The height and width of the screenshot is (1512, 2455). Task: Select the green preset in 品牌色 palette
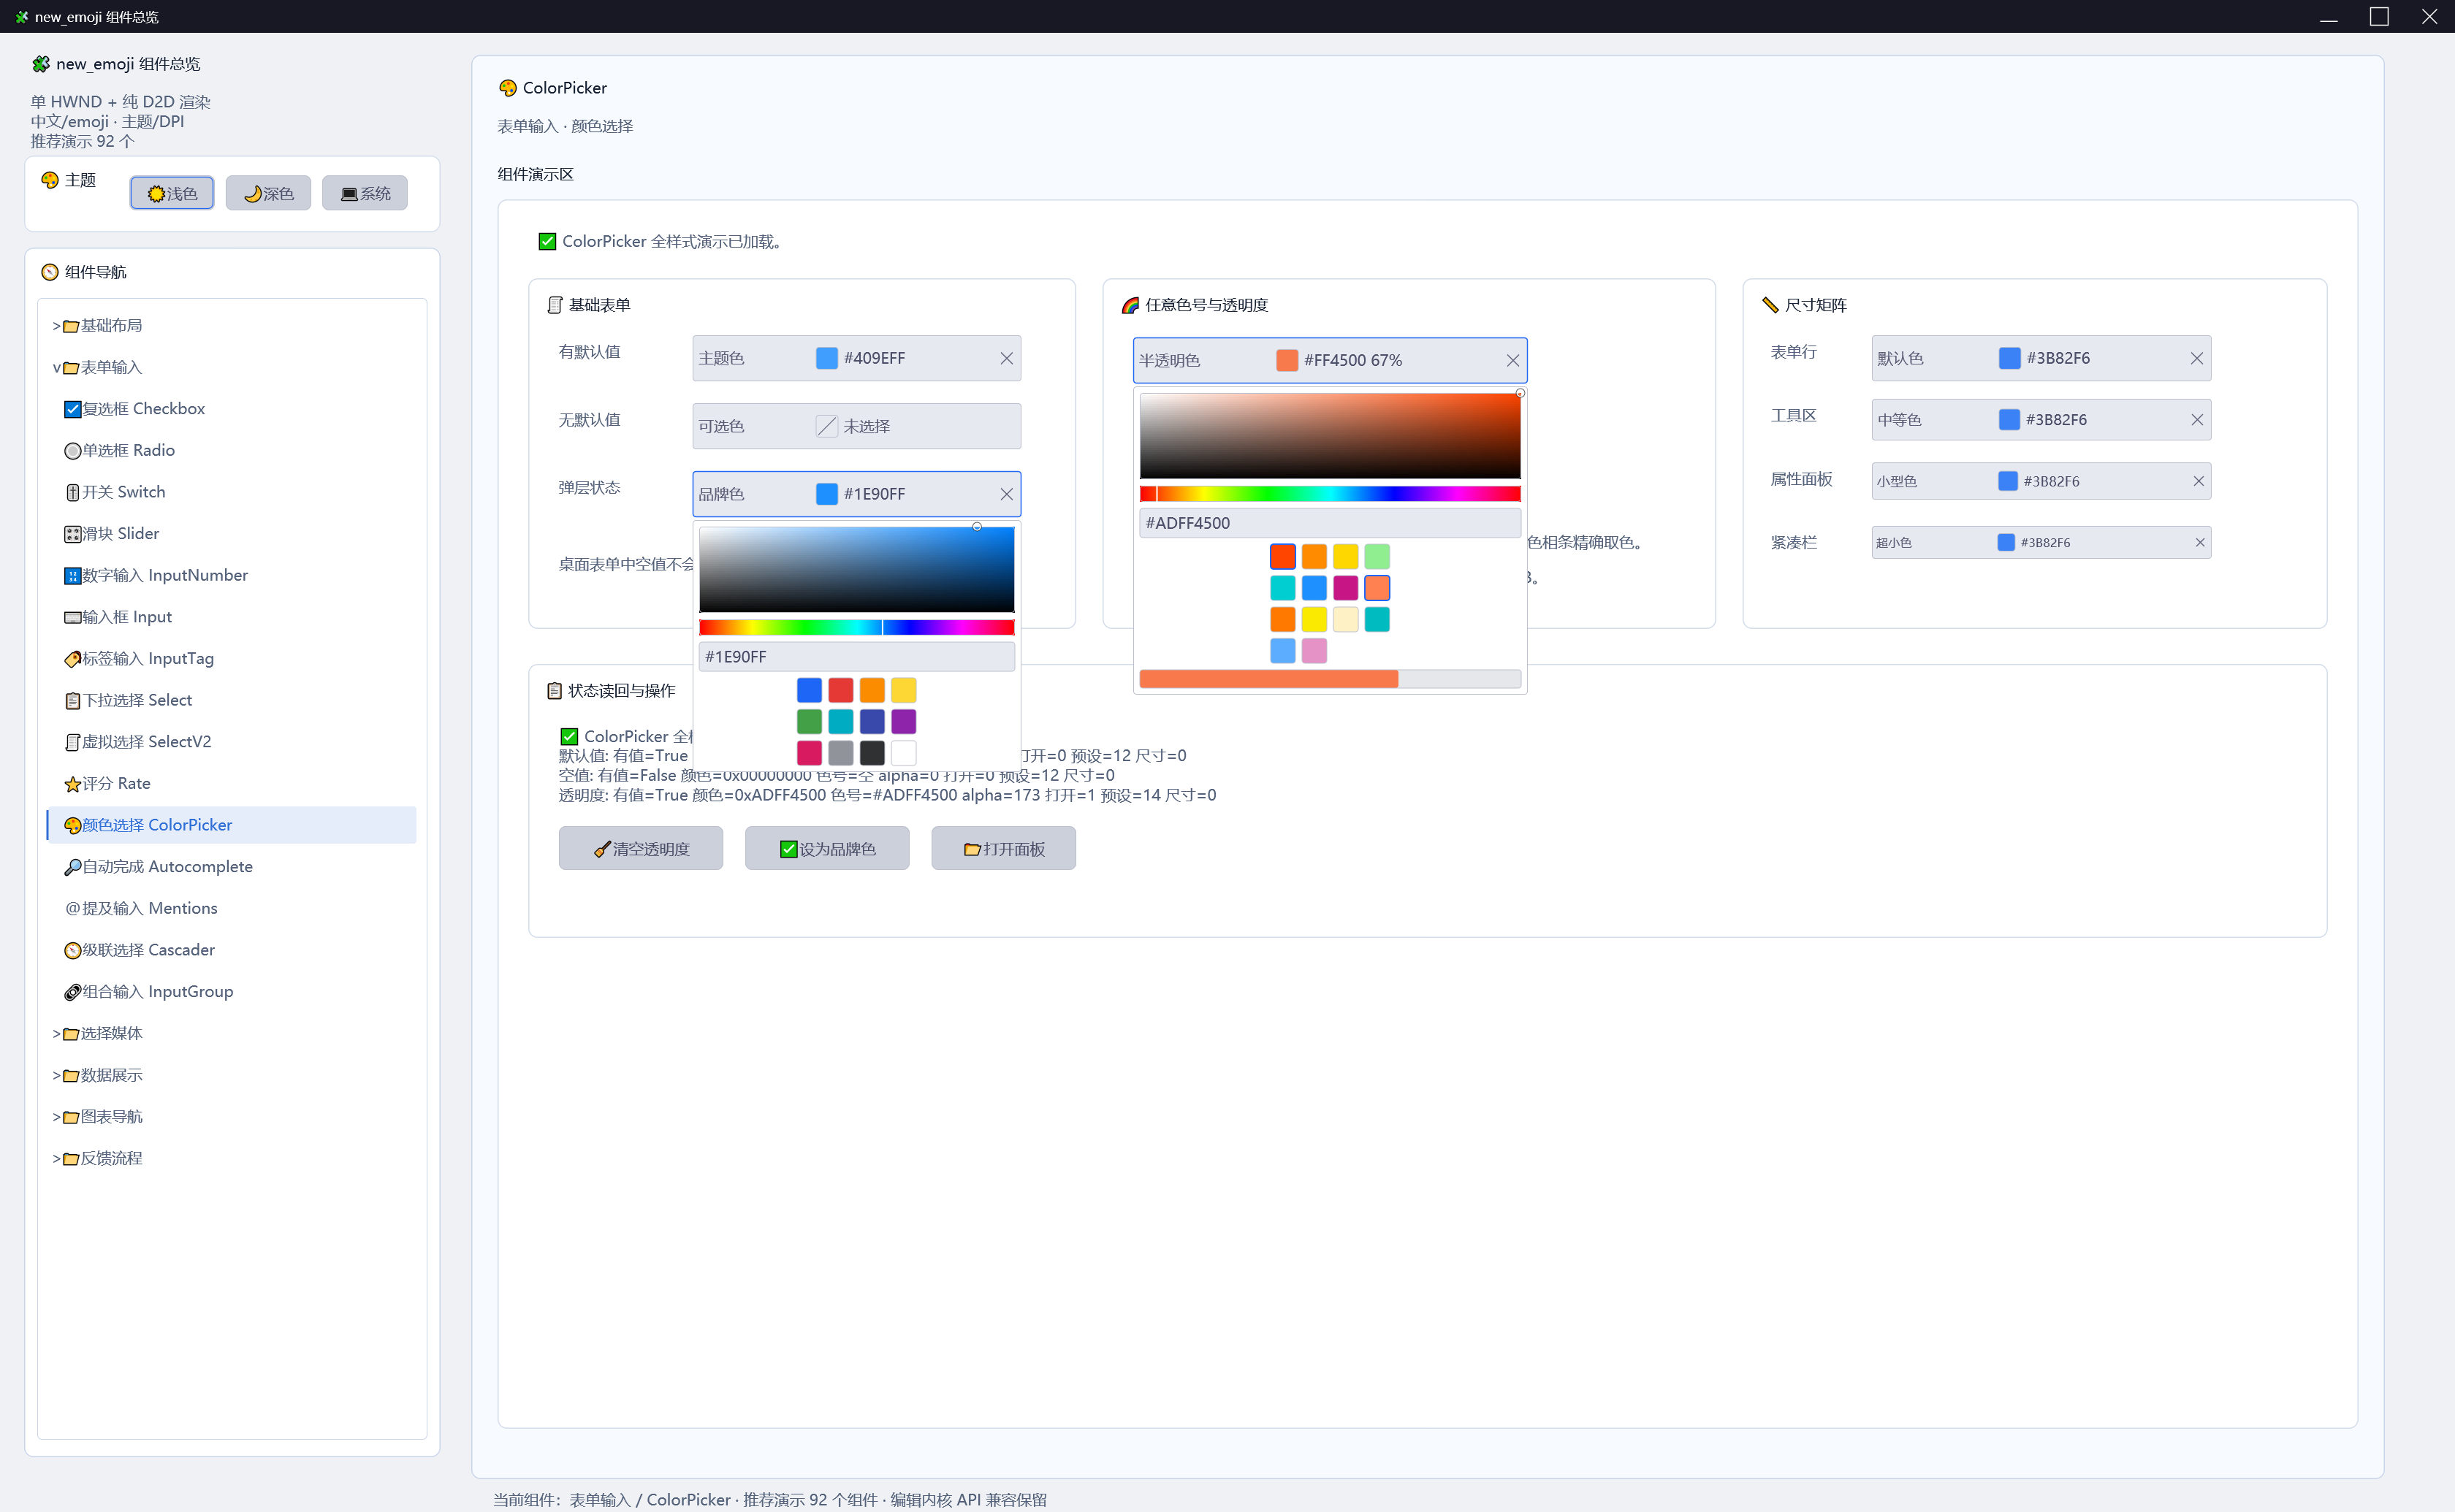(809, 722)
